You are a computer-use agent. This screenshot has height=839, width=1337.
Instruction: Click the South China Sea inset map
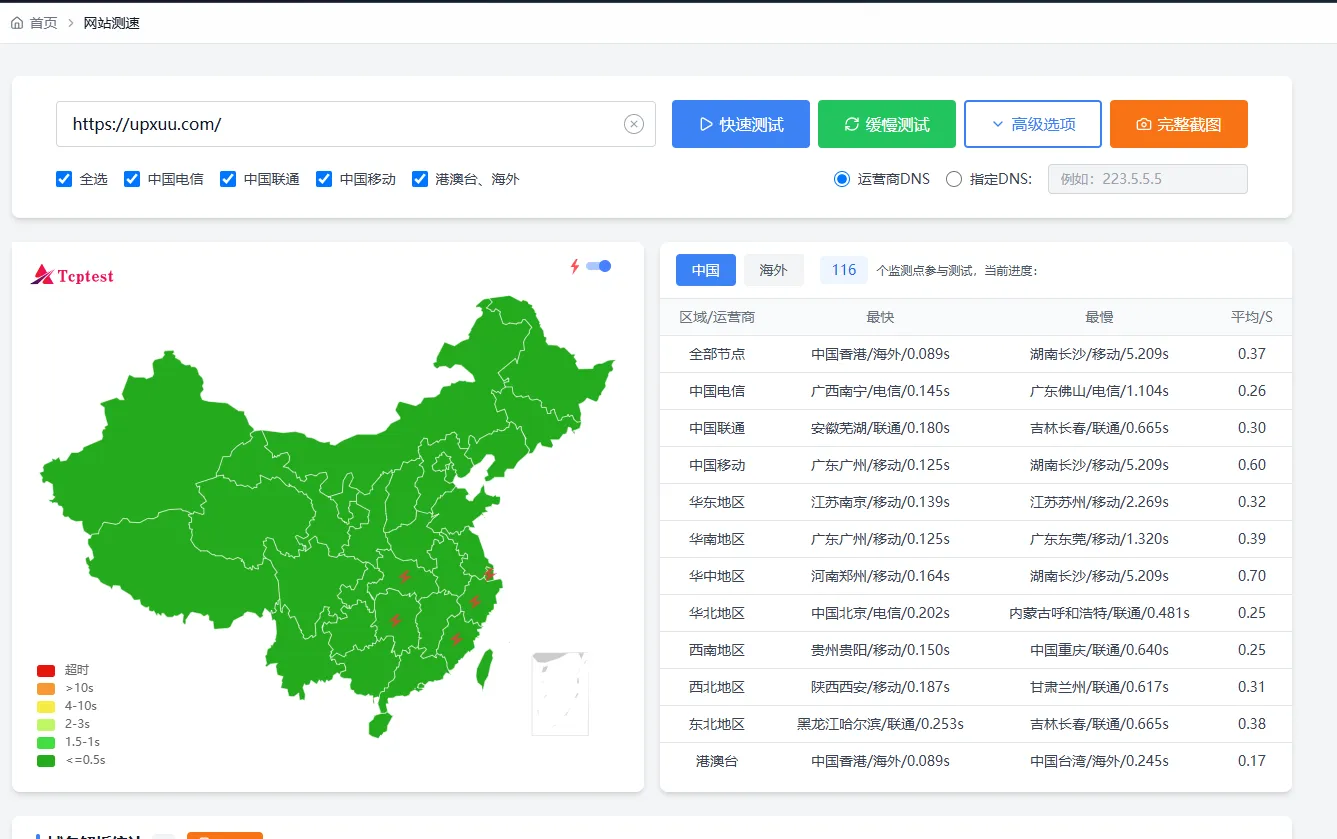(x=560, y=694)
